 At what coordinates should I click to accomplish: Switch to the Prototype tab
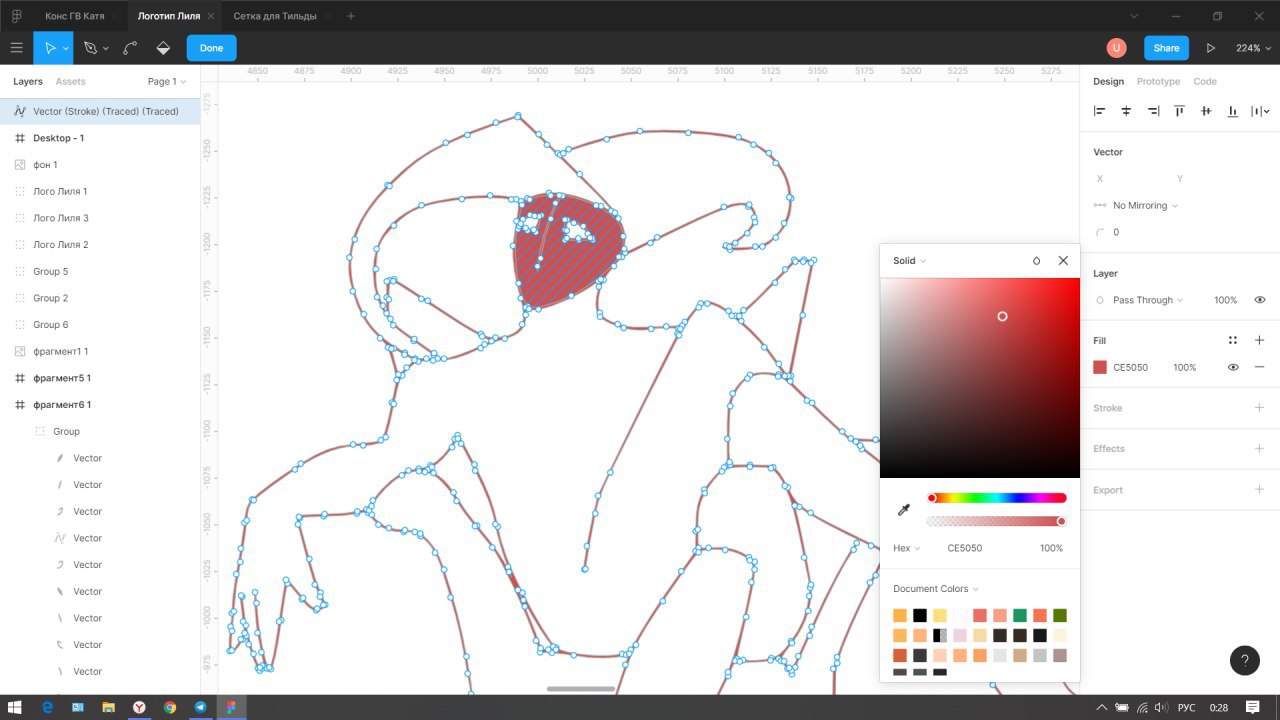[1158, 81]
